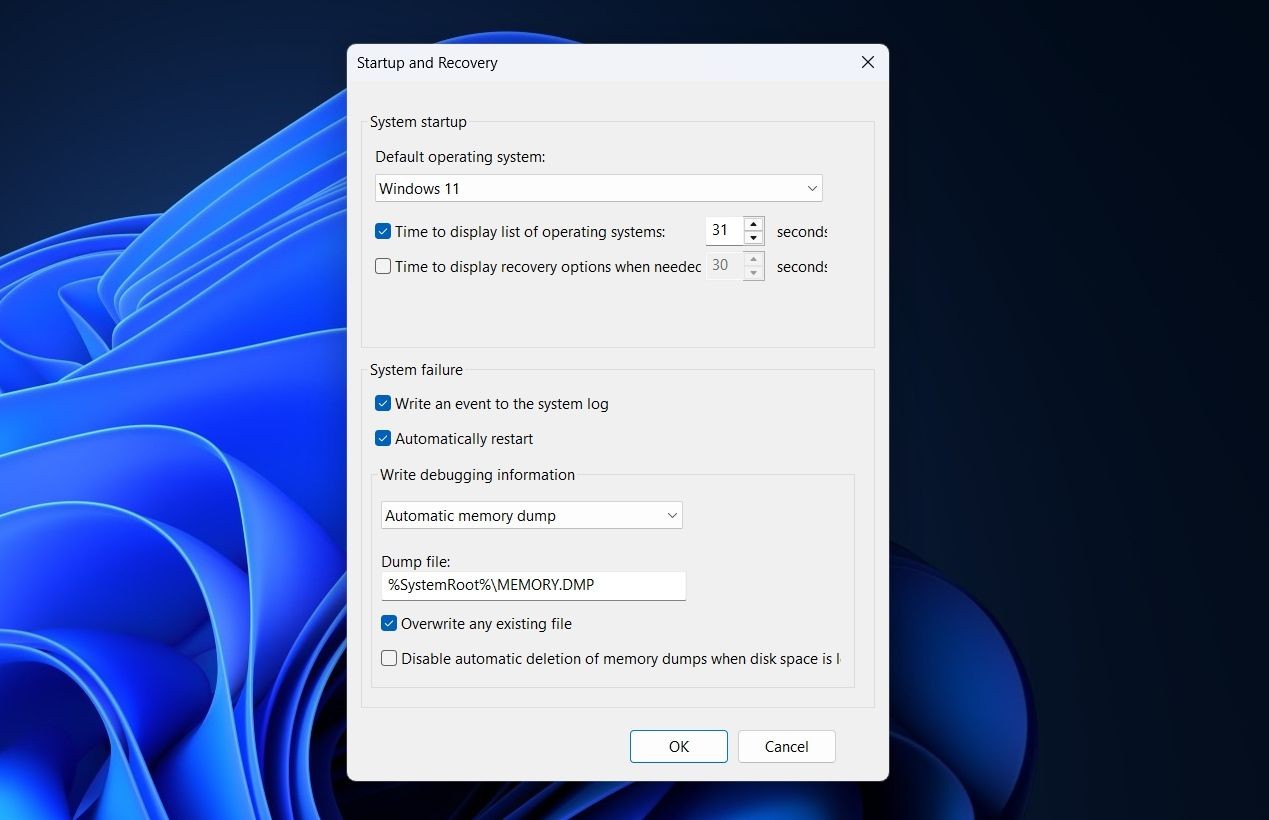Viewport: 1269px width, 820px height.
Task: Click the 'Write debugging information' group label
Action: point(477,474)
